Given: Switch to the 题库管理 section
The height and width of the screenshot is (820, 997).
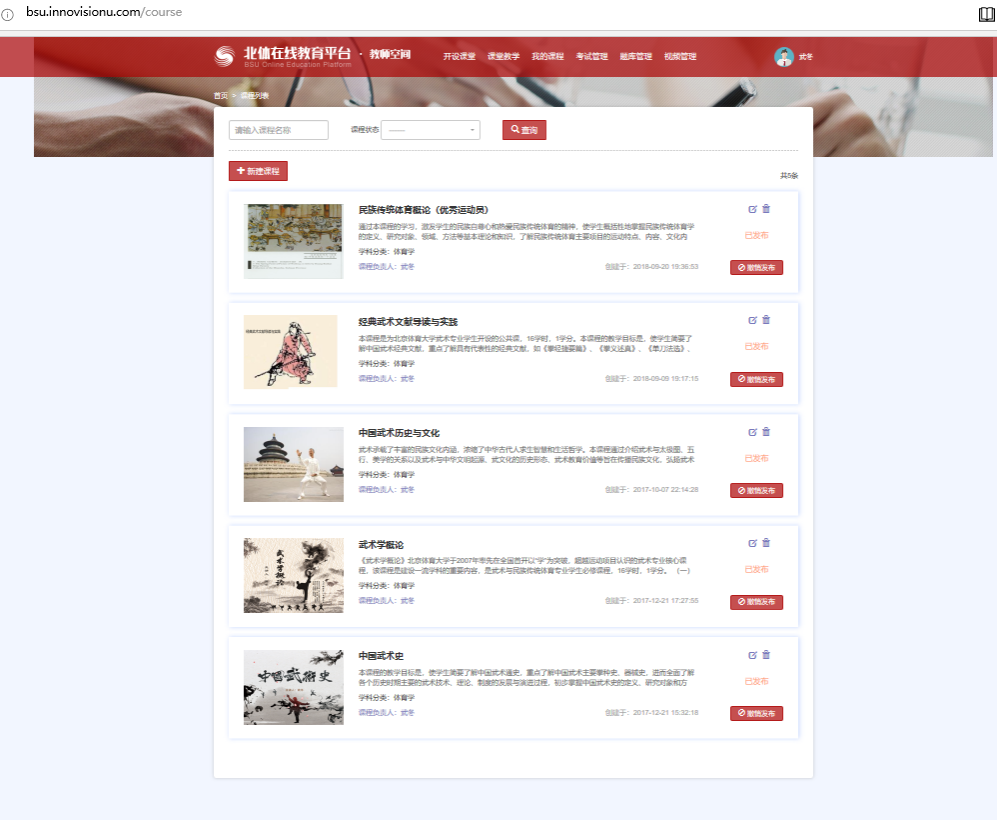Looking at the screenshot, I should click(x=634, y=56).
